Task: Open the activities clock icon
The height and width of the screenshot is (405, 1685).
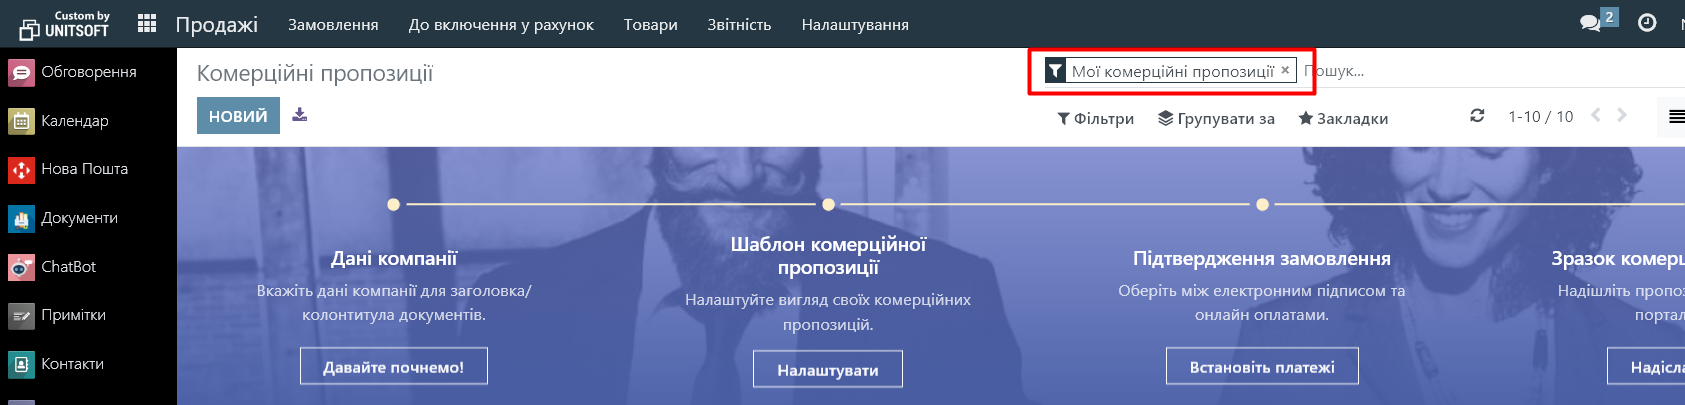Action: [x=1647, y=22]
